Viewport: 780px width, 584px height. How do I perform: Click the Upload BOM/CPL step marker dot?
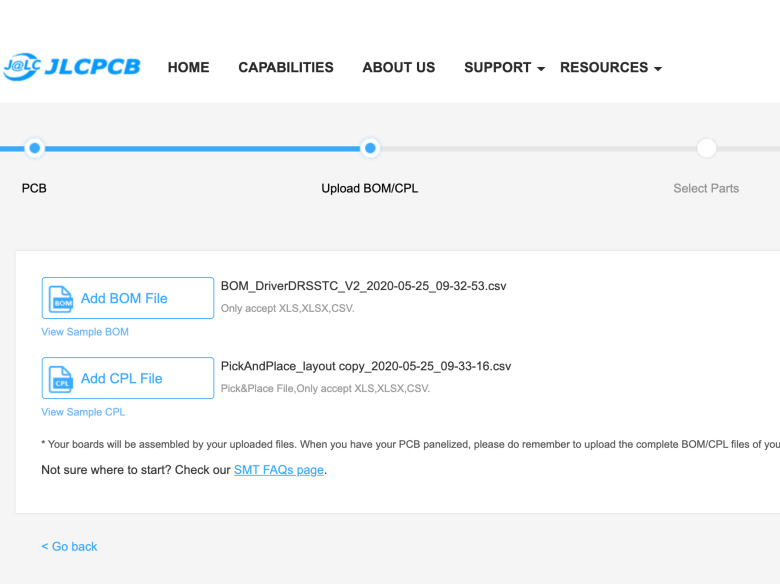pyautogui.click(x=370, y=148)
